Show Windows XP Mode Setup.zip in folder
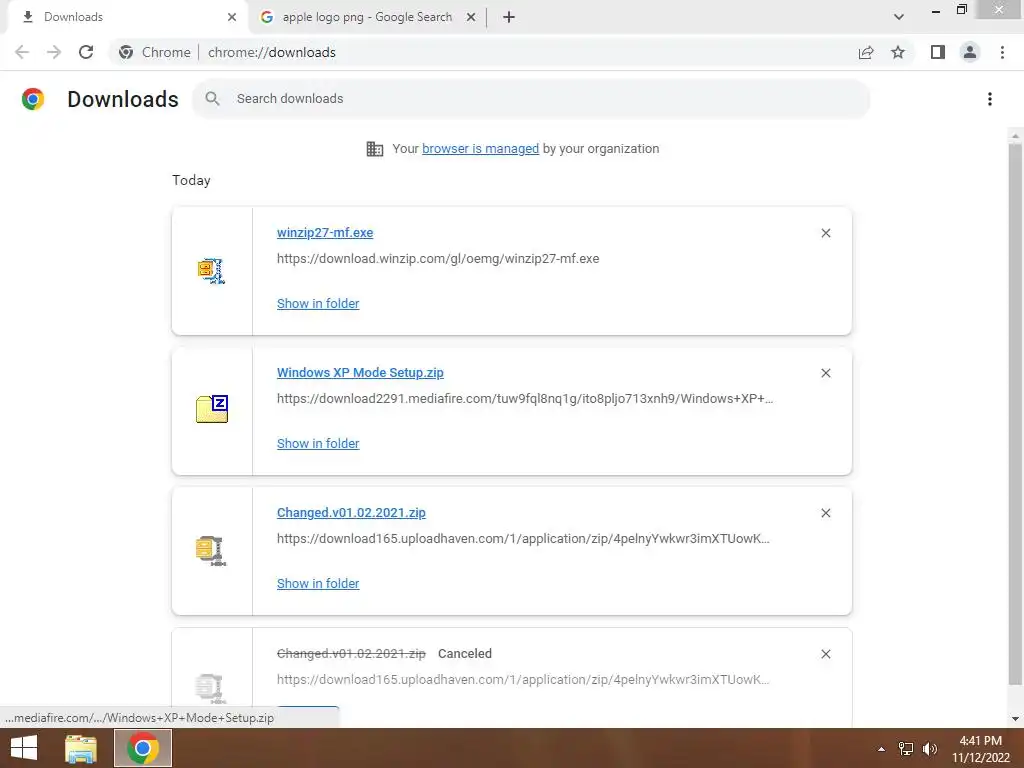 point(318,443)
